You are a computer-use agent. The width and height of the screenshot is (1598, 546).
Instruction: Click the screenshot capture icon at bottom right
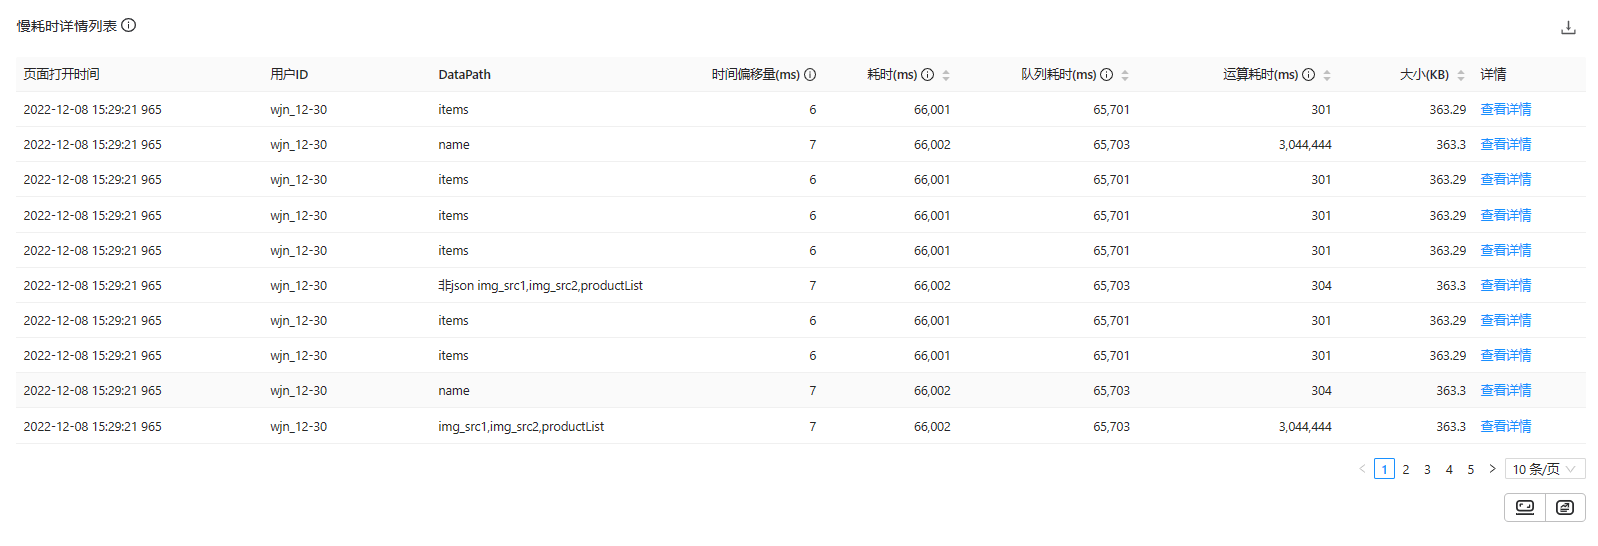click(1524, 507)
